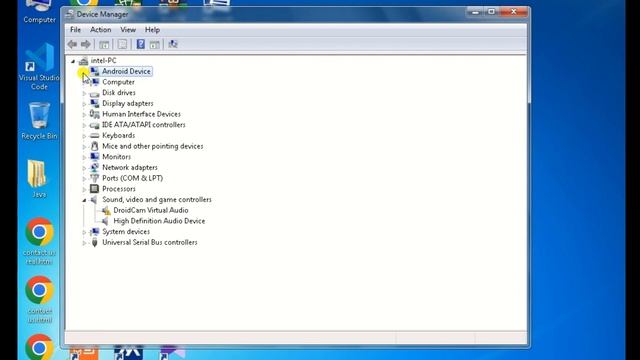Screen dimensions: 640x360
Task: Open Visual Studio Code desktop shortcut
Action: [x=39, y=66]
